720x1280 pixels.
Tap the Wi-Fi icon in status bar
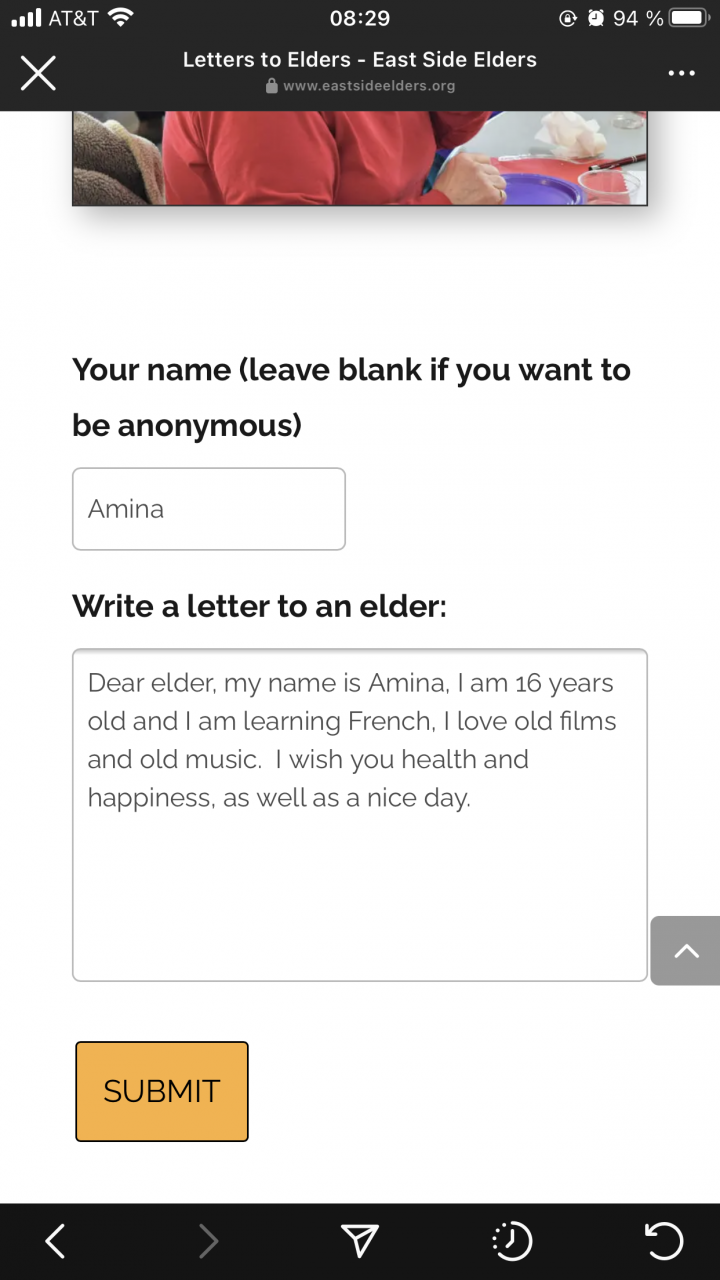(120, 18)
